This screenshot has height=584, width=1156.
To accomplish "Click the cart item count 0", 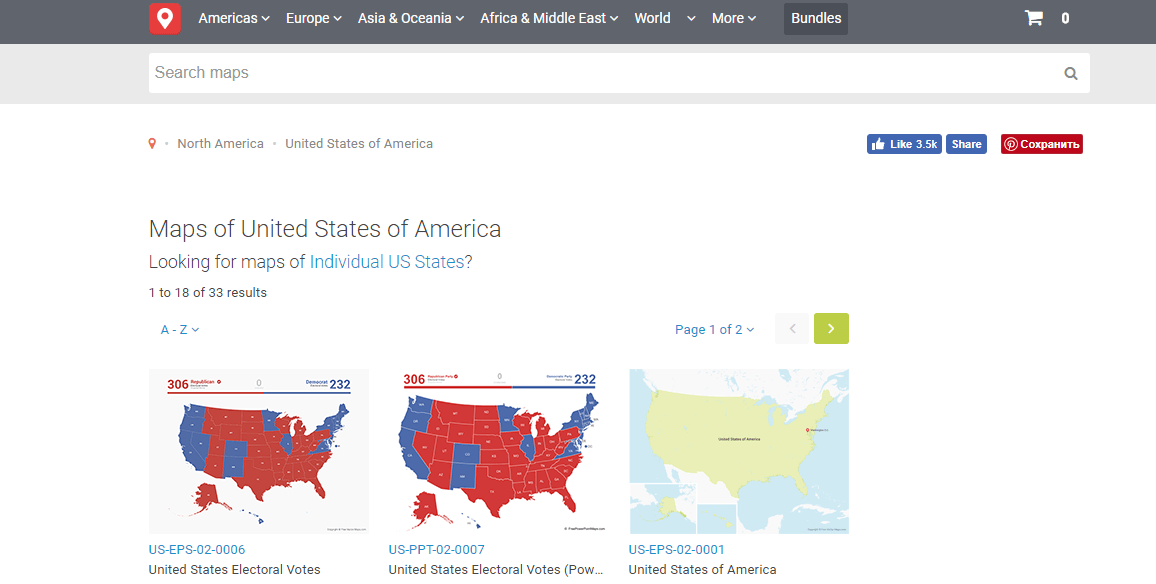I will click(1065, 18).
